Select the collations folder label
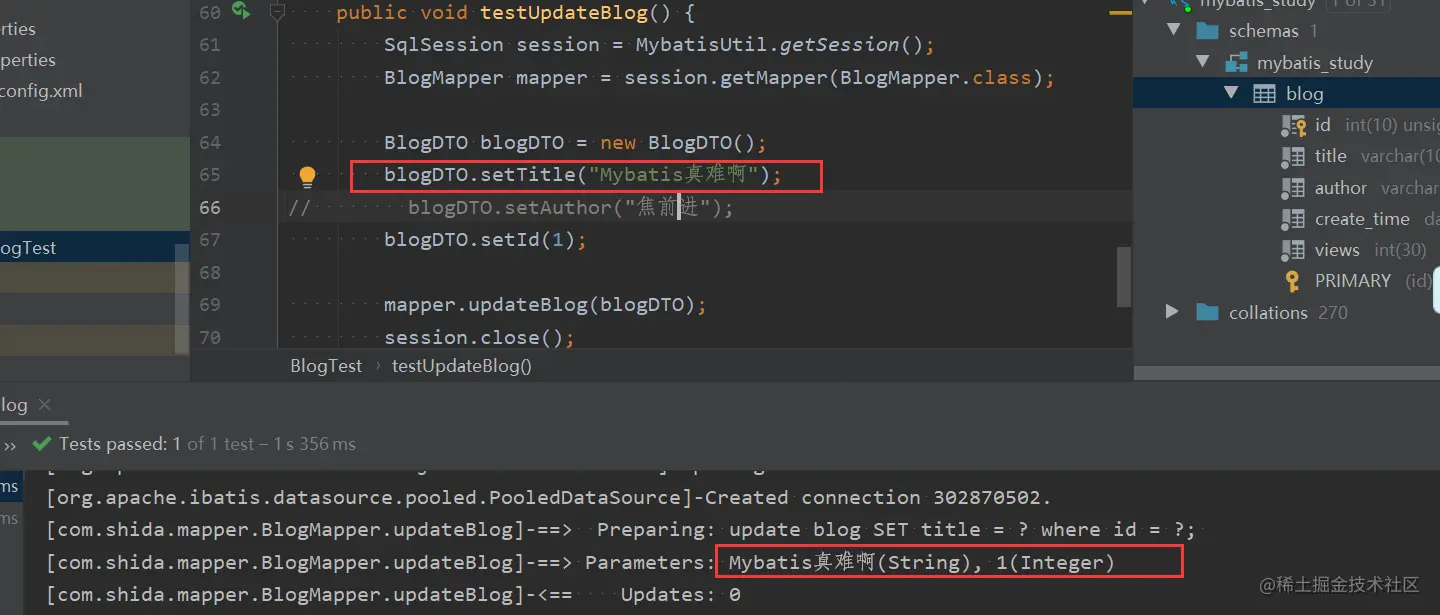 click(1268, 312)
